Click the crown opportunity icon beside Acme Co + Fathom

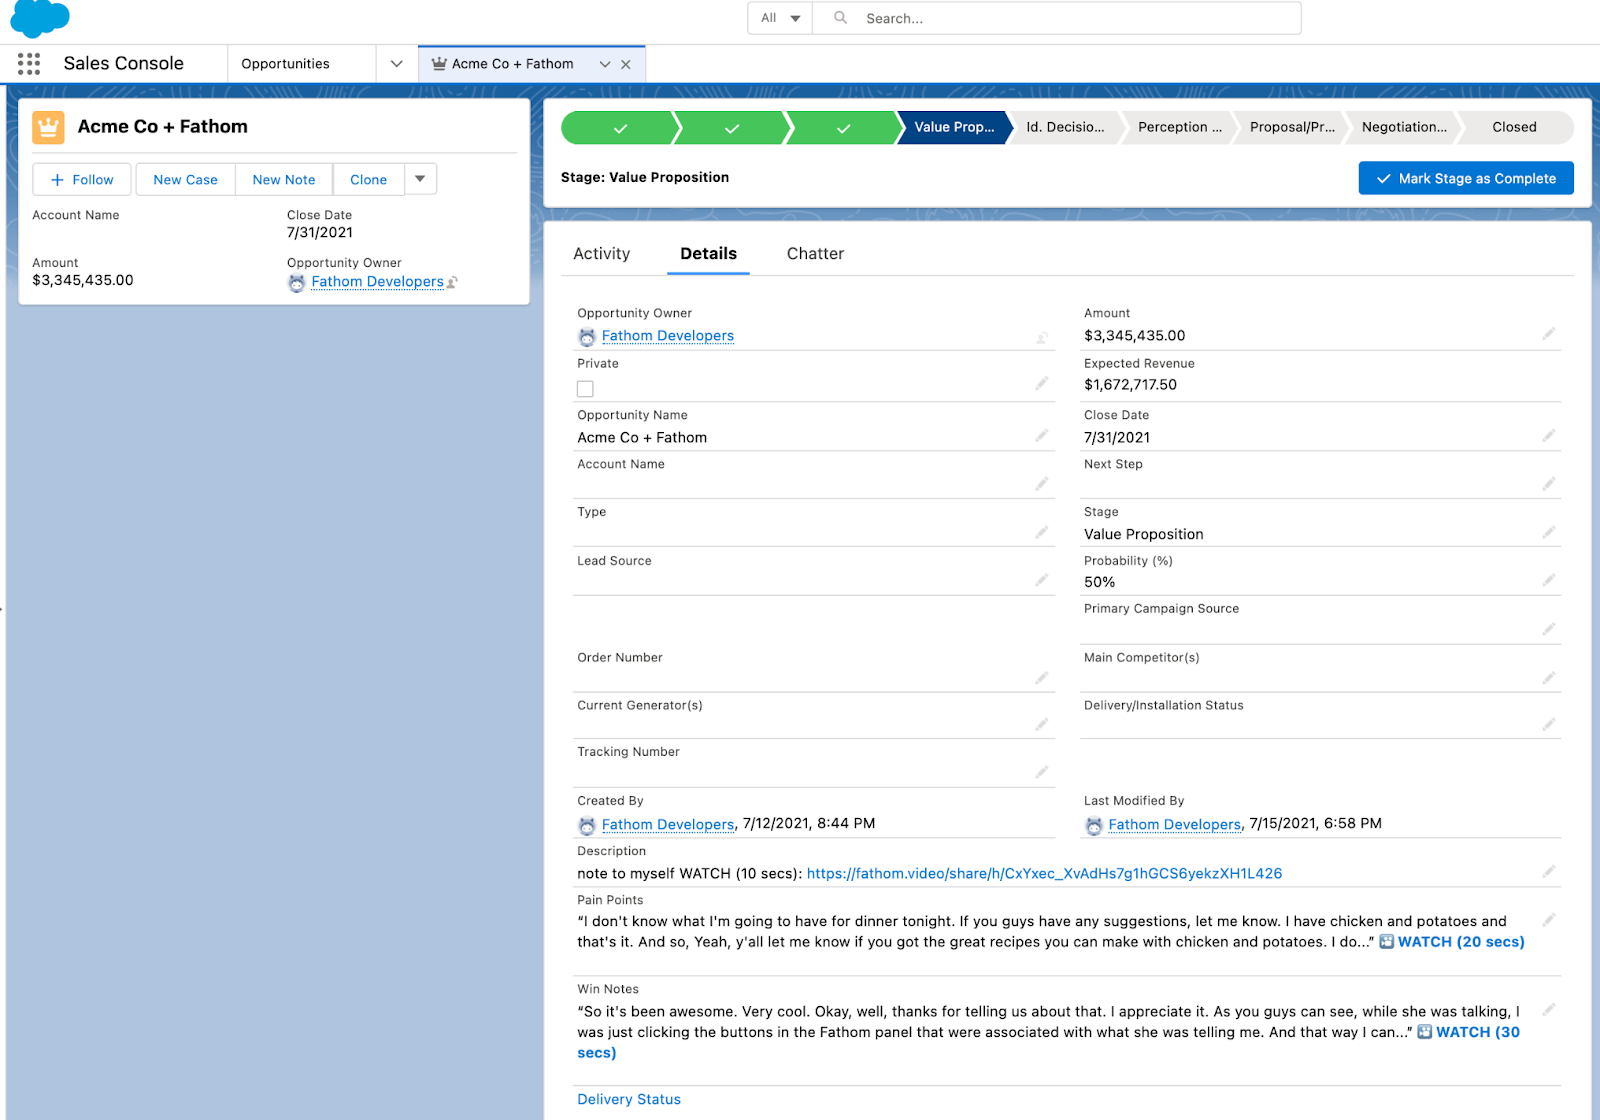pos(48,127)
